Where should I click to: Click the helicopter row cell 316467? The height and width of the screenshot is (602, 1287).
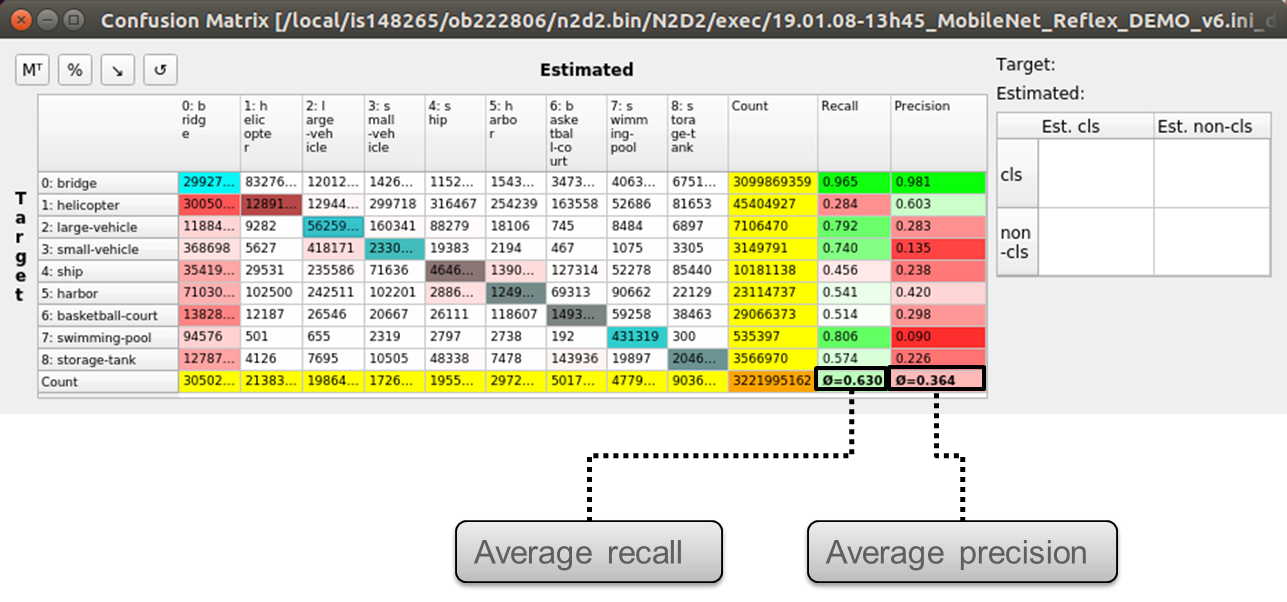click(x=455, y=205)
